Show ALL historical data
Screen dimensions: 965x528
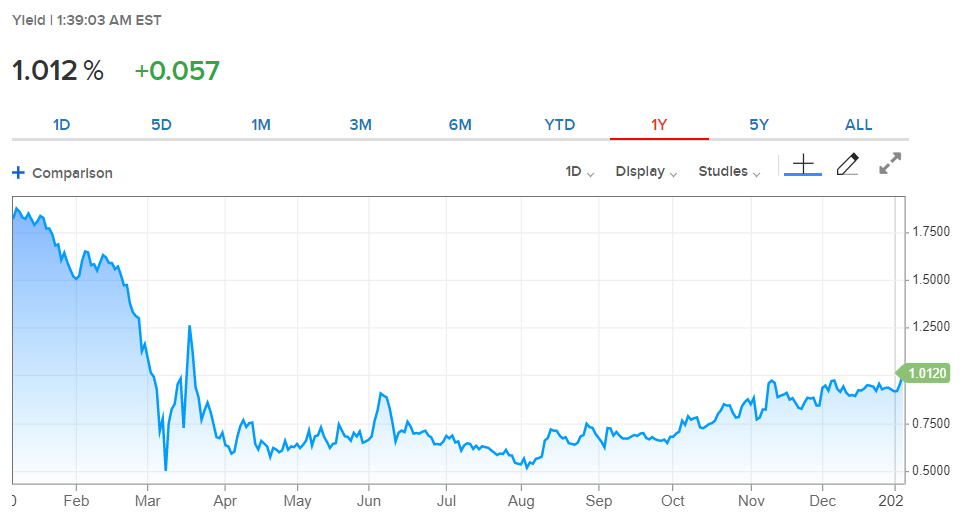tap(858, 125)
